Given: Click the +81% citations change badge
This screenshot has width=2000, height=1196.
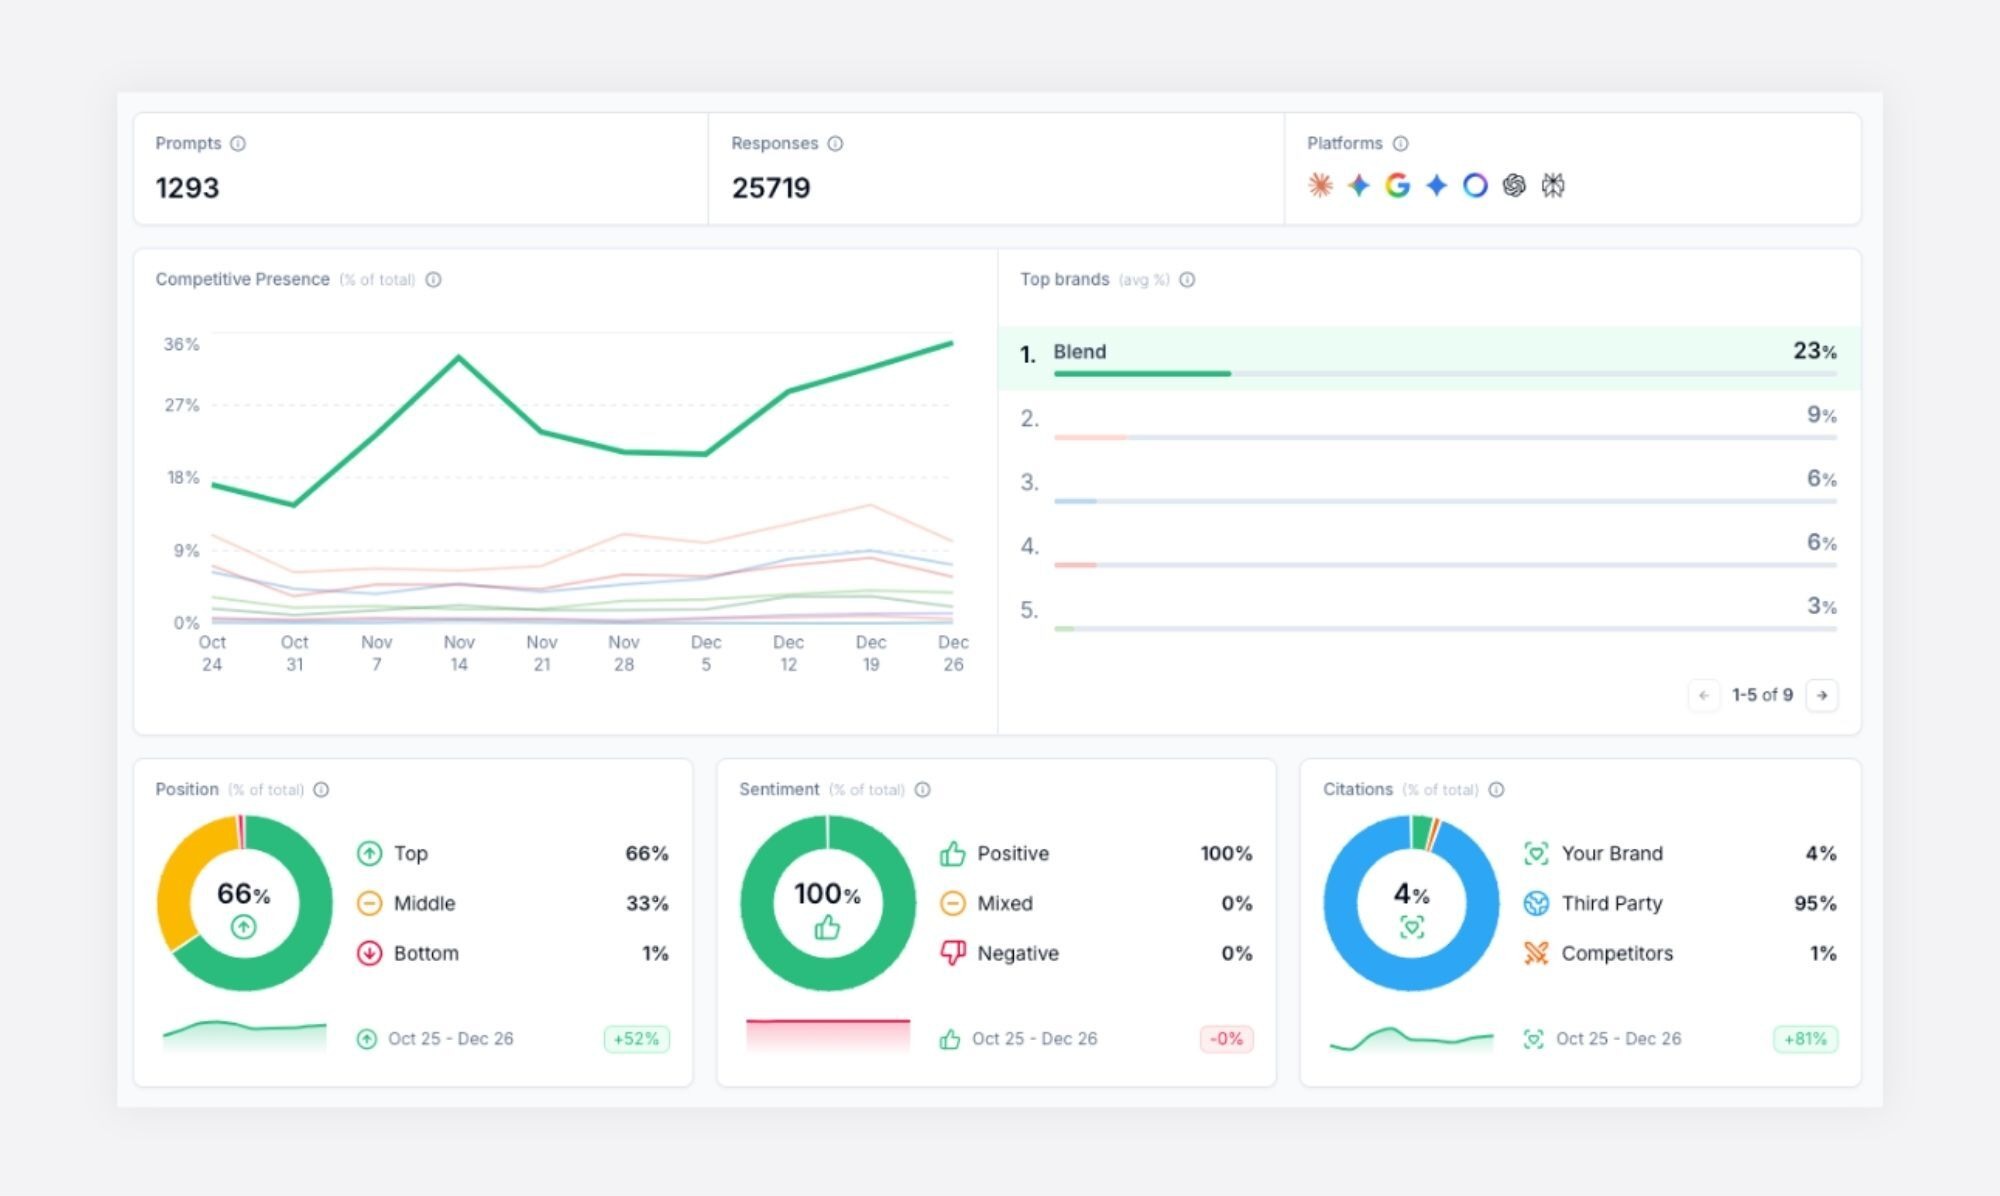Looking at the screenshot, I should [x=1805, y=1039].
